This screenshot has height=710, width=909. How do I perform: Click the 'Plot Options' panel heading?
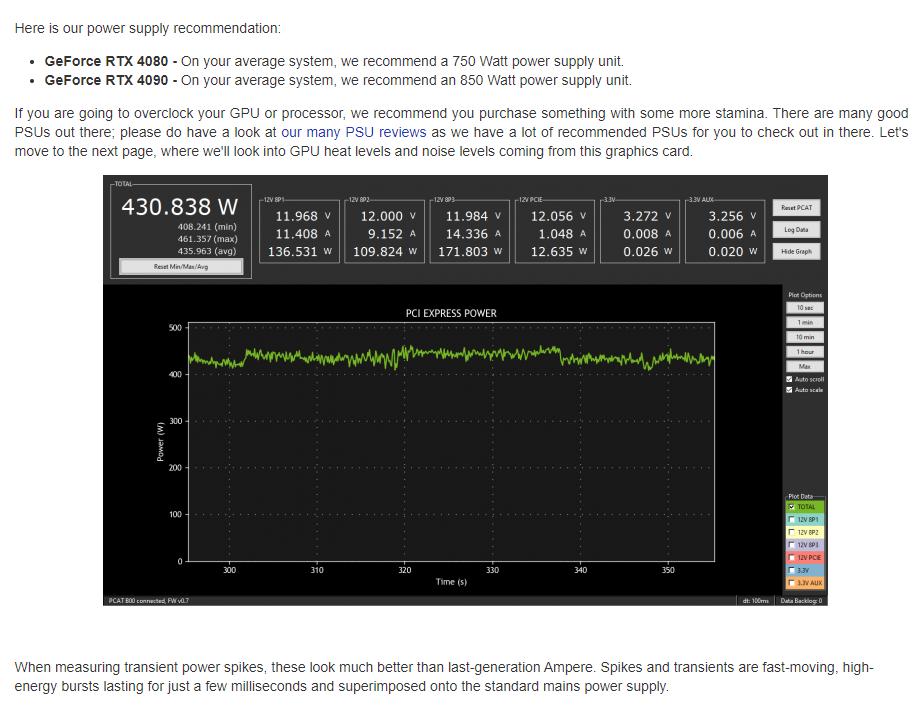pos(805,295)
